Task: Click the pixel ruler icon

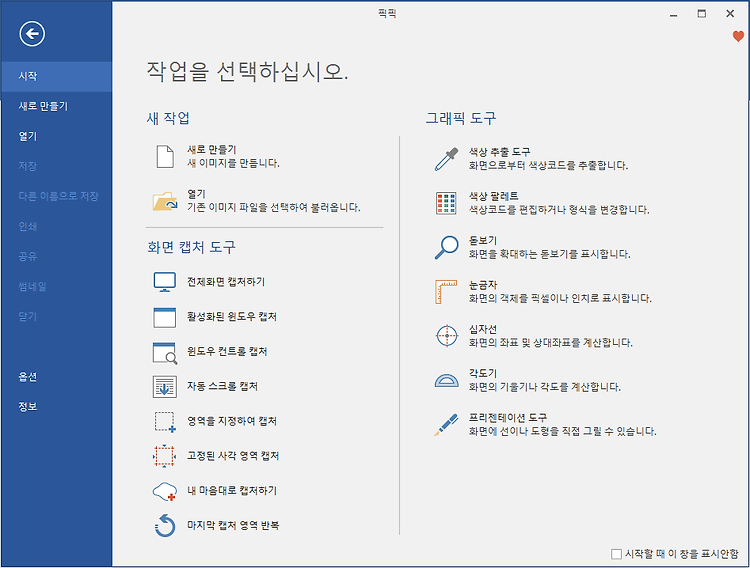Action: (446, 292)
